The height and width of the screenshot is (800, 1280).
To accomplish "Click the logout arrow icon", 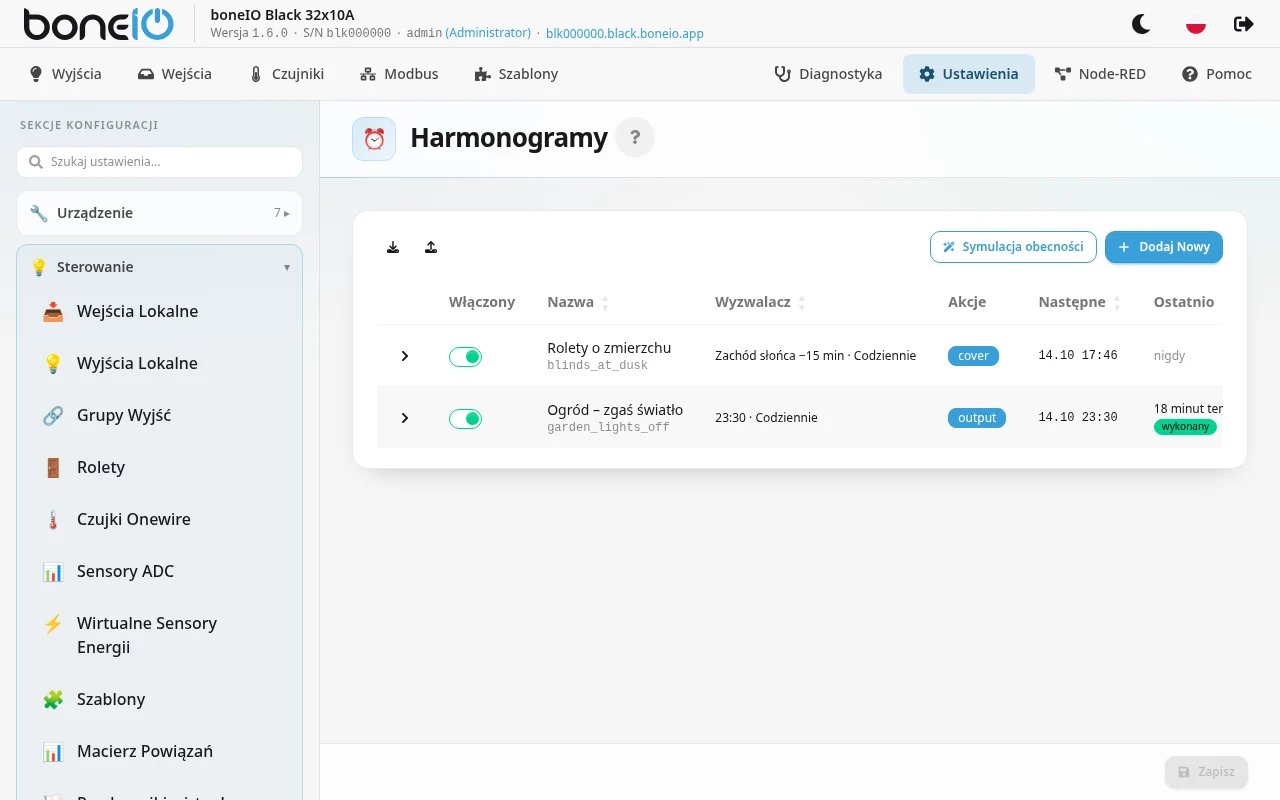I will [1244, 24].
